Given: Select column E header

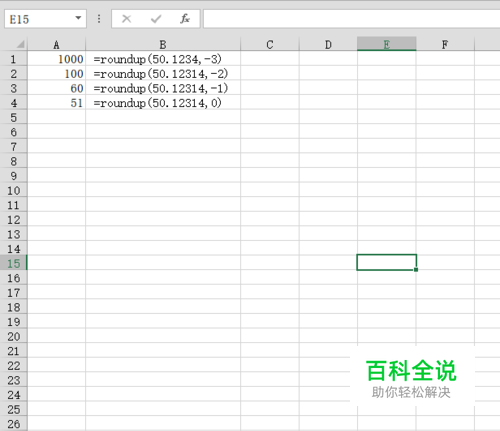Looking at the screenshot, I should (x=386, y=44).
